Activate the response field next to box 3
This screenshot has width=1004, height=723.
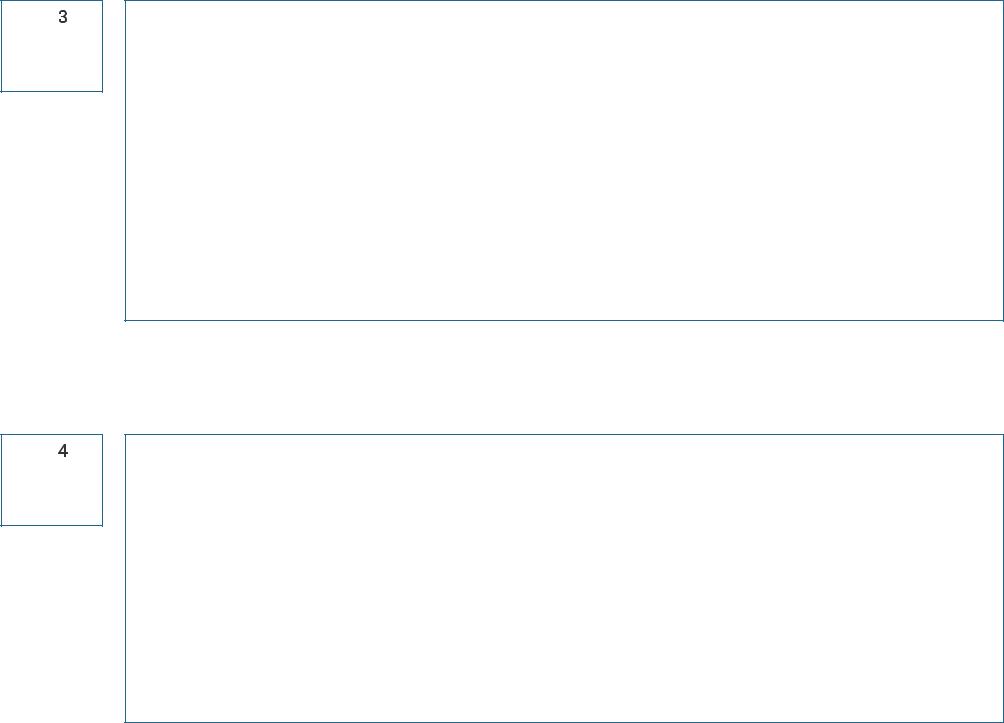tap(564, 160)
